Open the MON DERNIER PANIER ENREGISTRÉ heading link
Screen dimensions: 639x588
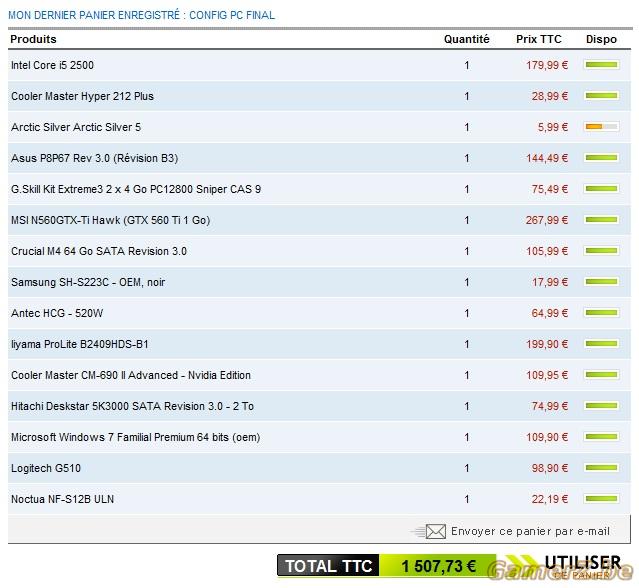pos(141,15)
